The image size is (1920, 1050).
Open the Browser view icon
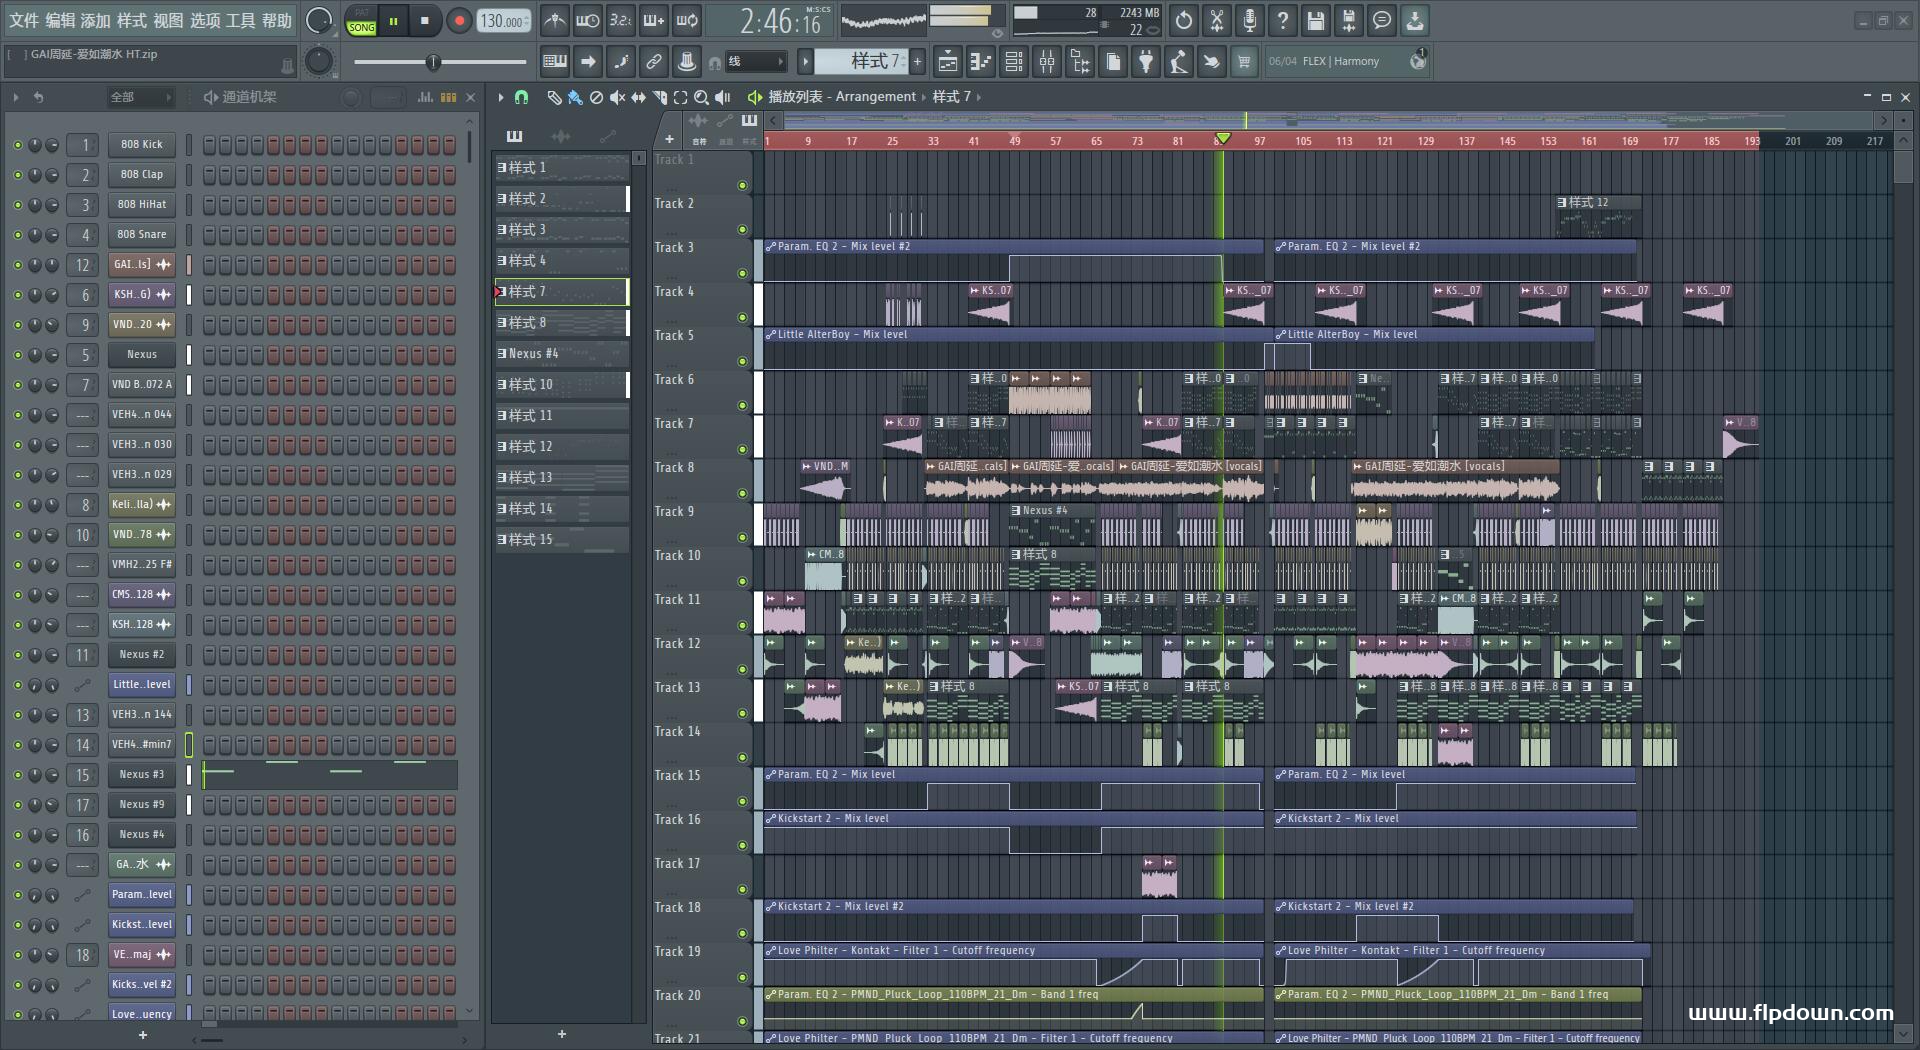click(x=1080, y=62)
